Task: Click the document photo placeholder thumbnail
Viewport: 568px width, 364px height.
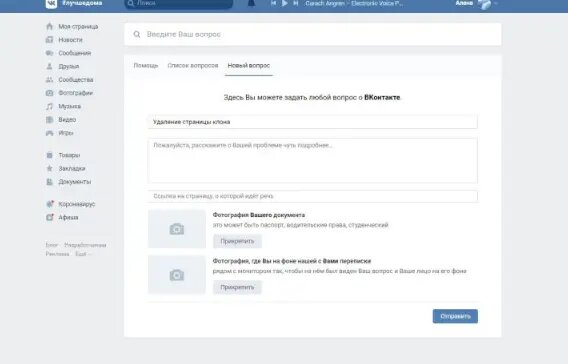Action: 177,229
